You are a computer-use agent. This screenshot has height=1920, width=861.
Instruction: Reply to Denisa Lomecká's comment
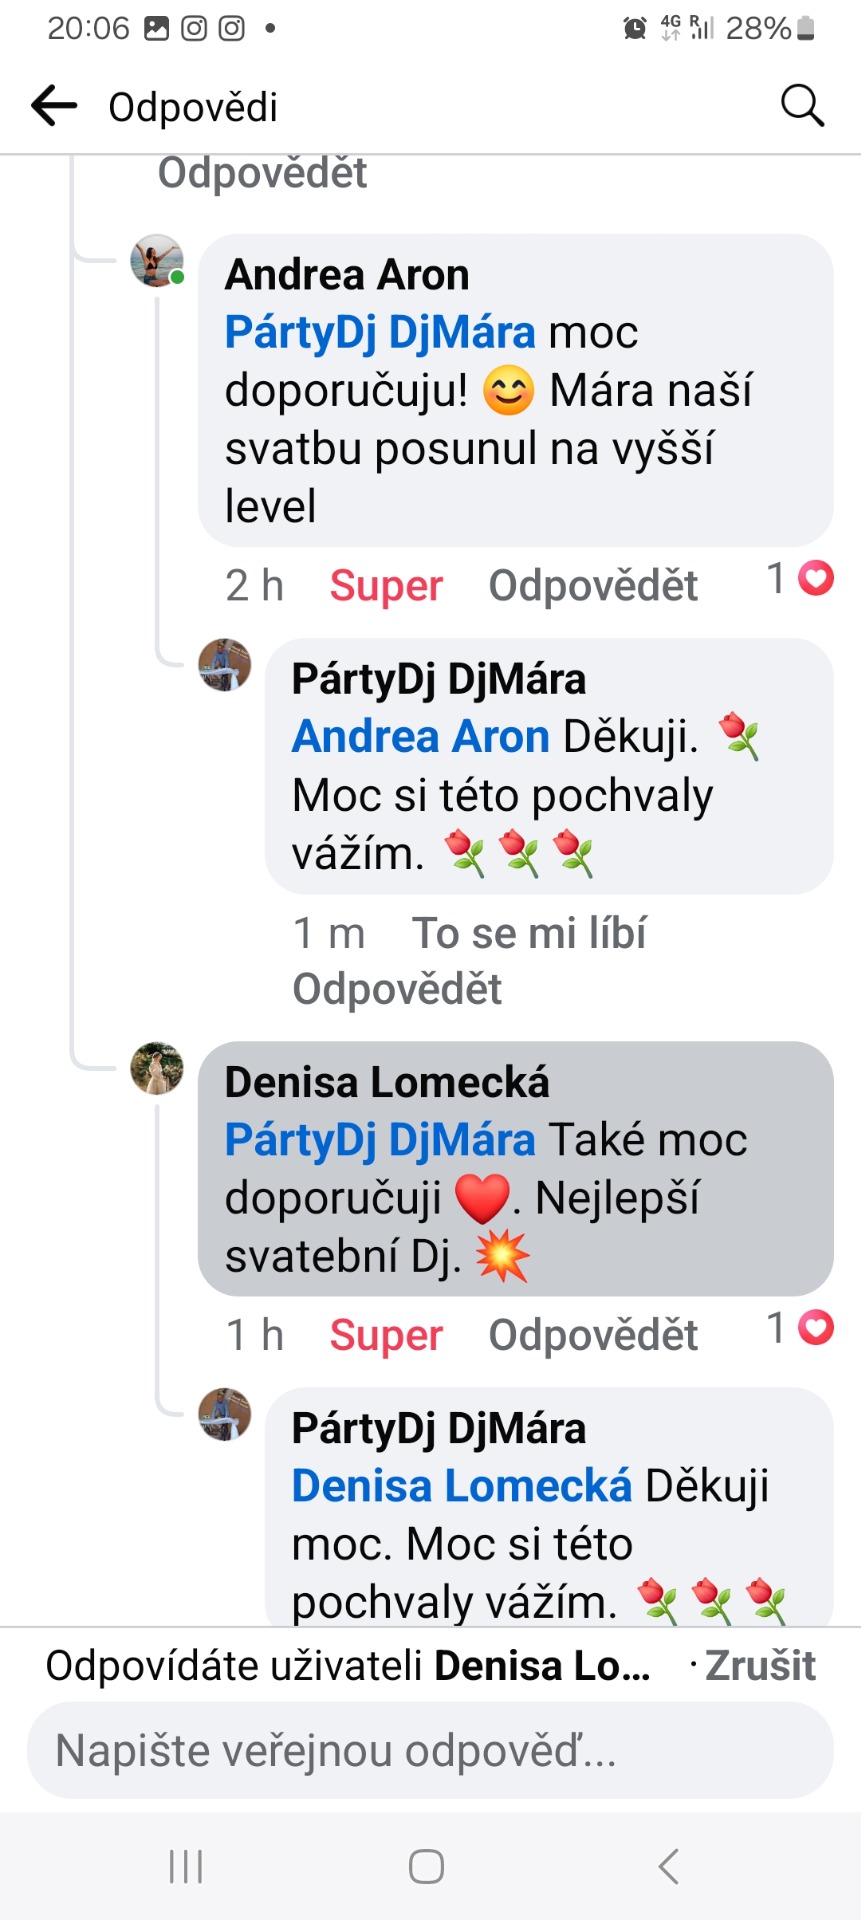point(593,1335)
